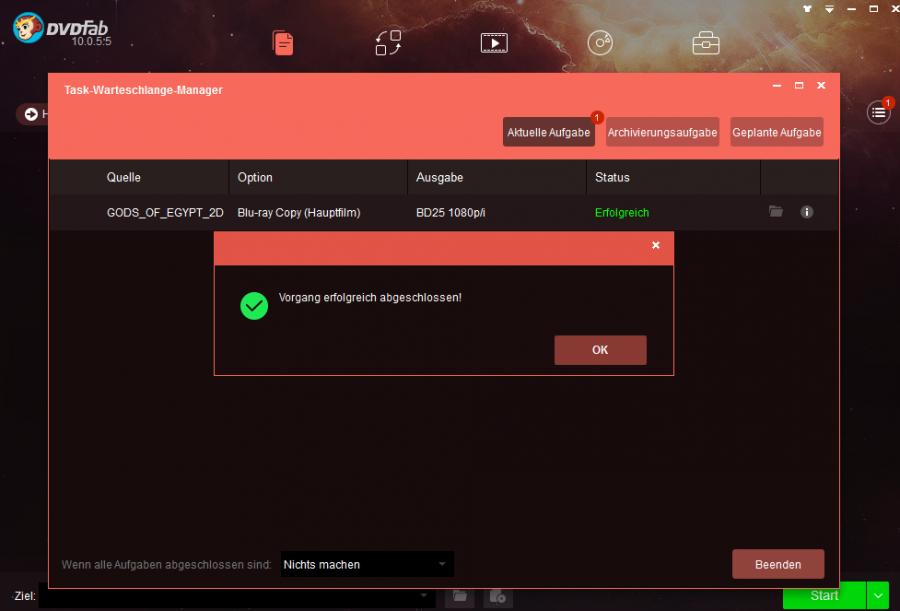The width and height of the screenshot is (900, 611).
Task: Minimize the Task-Warteschlange-Manager window
Action: [777, 86]
